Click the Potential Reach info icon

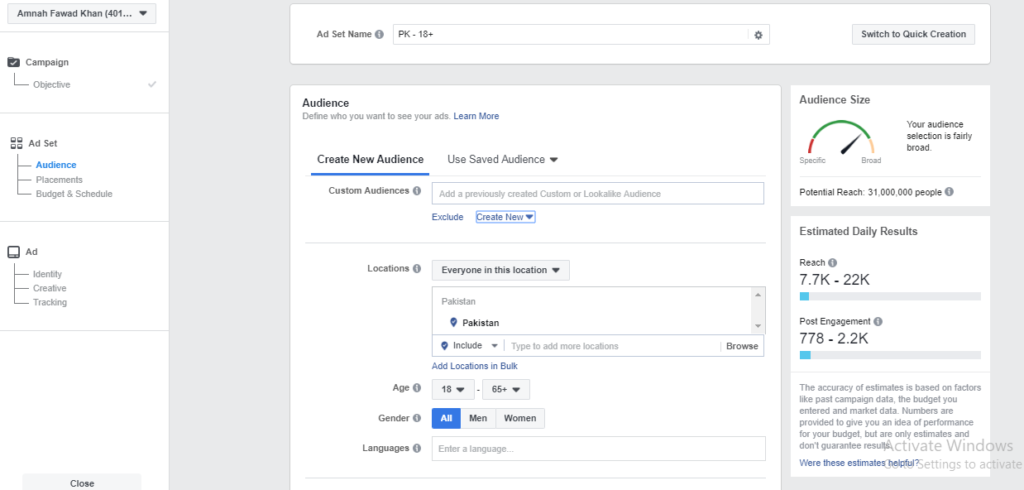pos(949,192)
